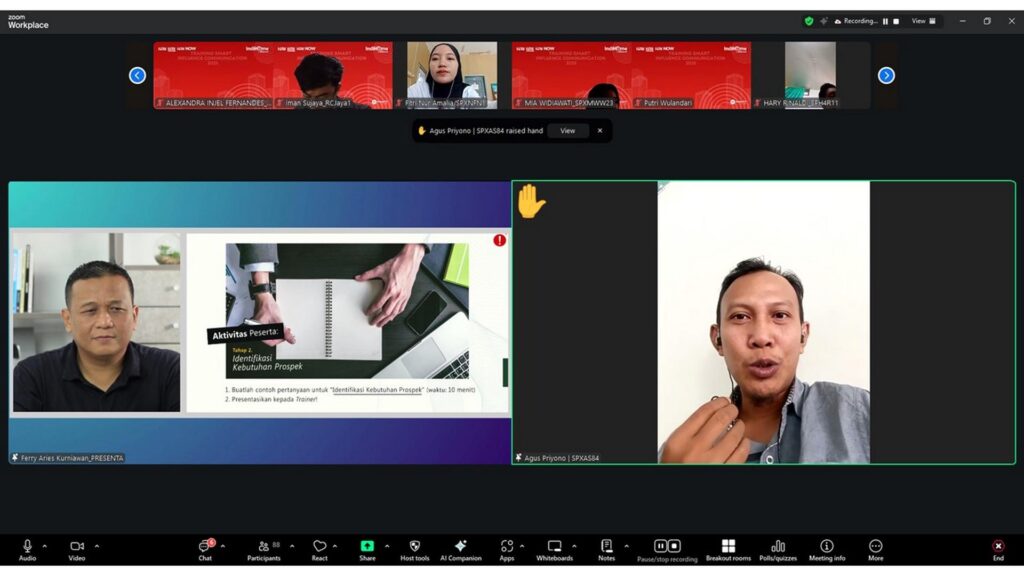The width and height of the screenshot is (1024, 576).
Task: Pause recording using top bar pause icon
Action: [886, 21]
